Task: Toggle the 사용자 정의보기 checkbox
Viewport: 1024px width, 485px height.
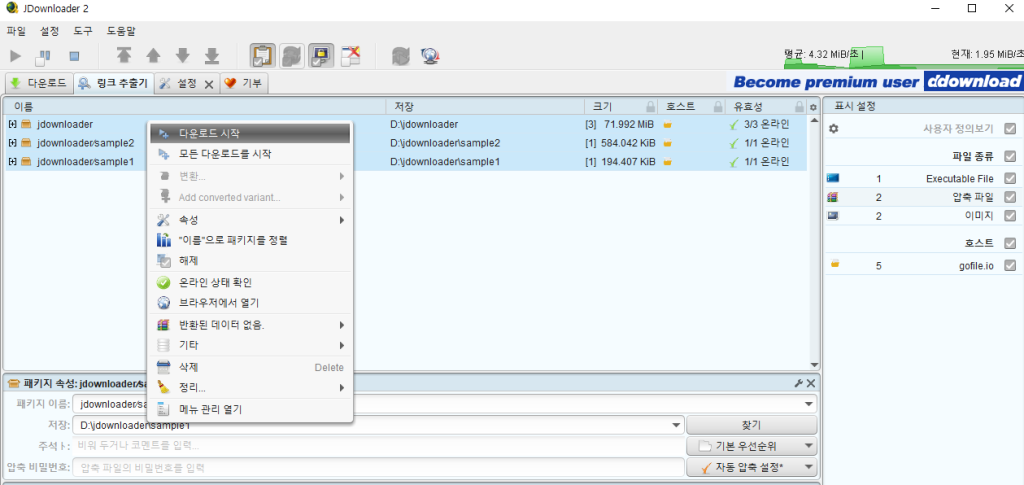Action: [1010, 129]
